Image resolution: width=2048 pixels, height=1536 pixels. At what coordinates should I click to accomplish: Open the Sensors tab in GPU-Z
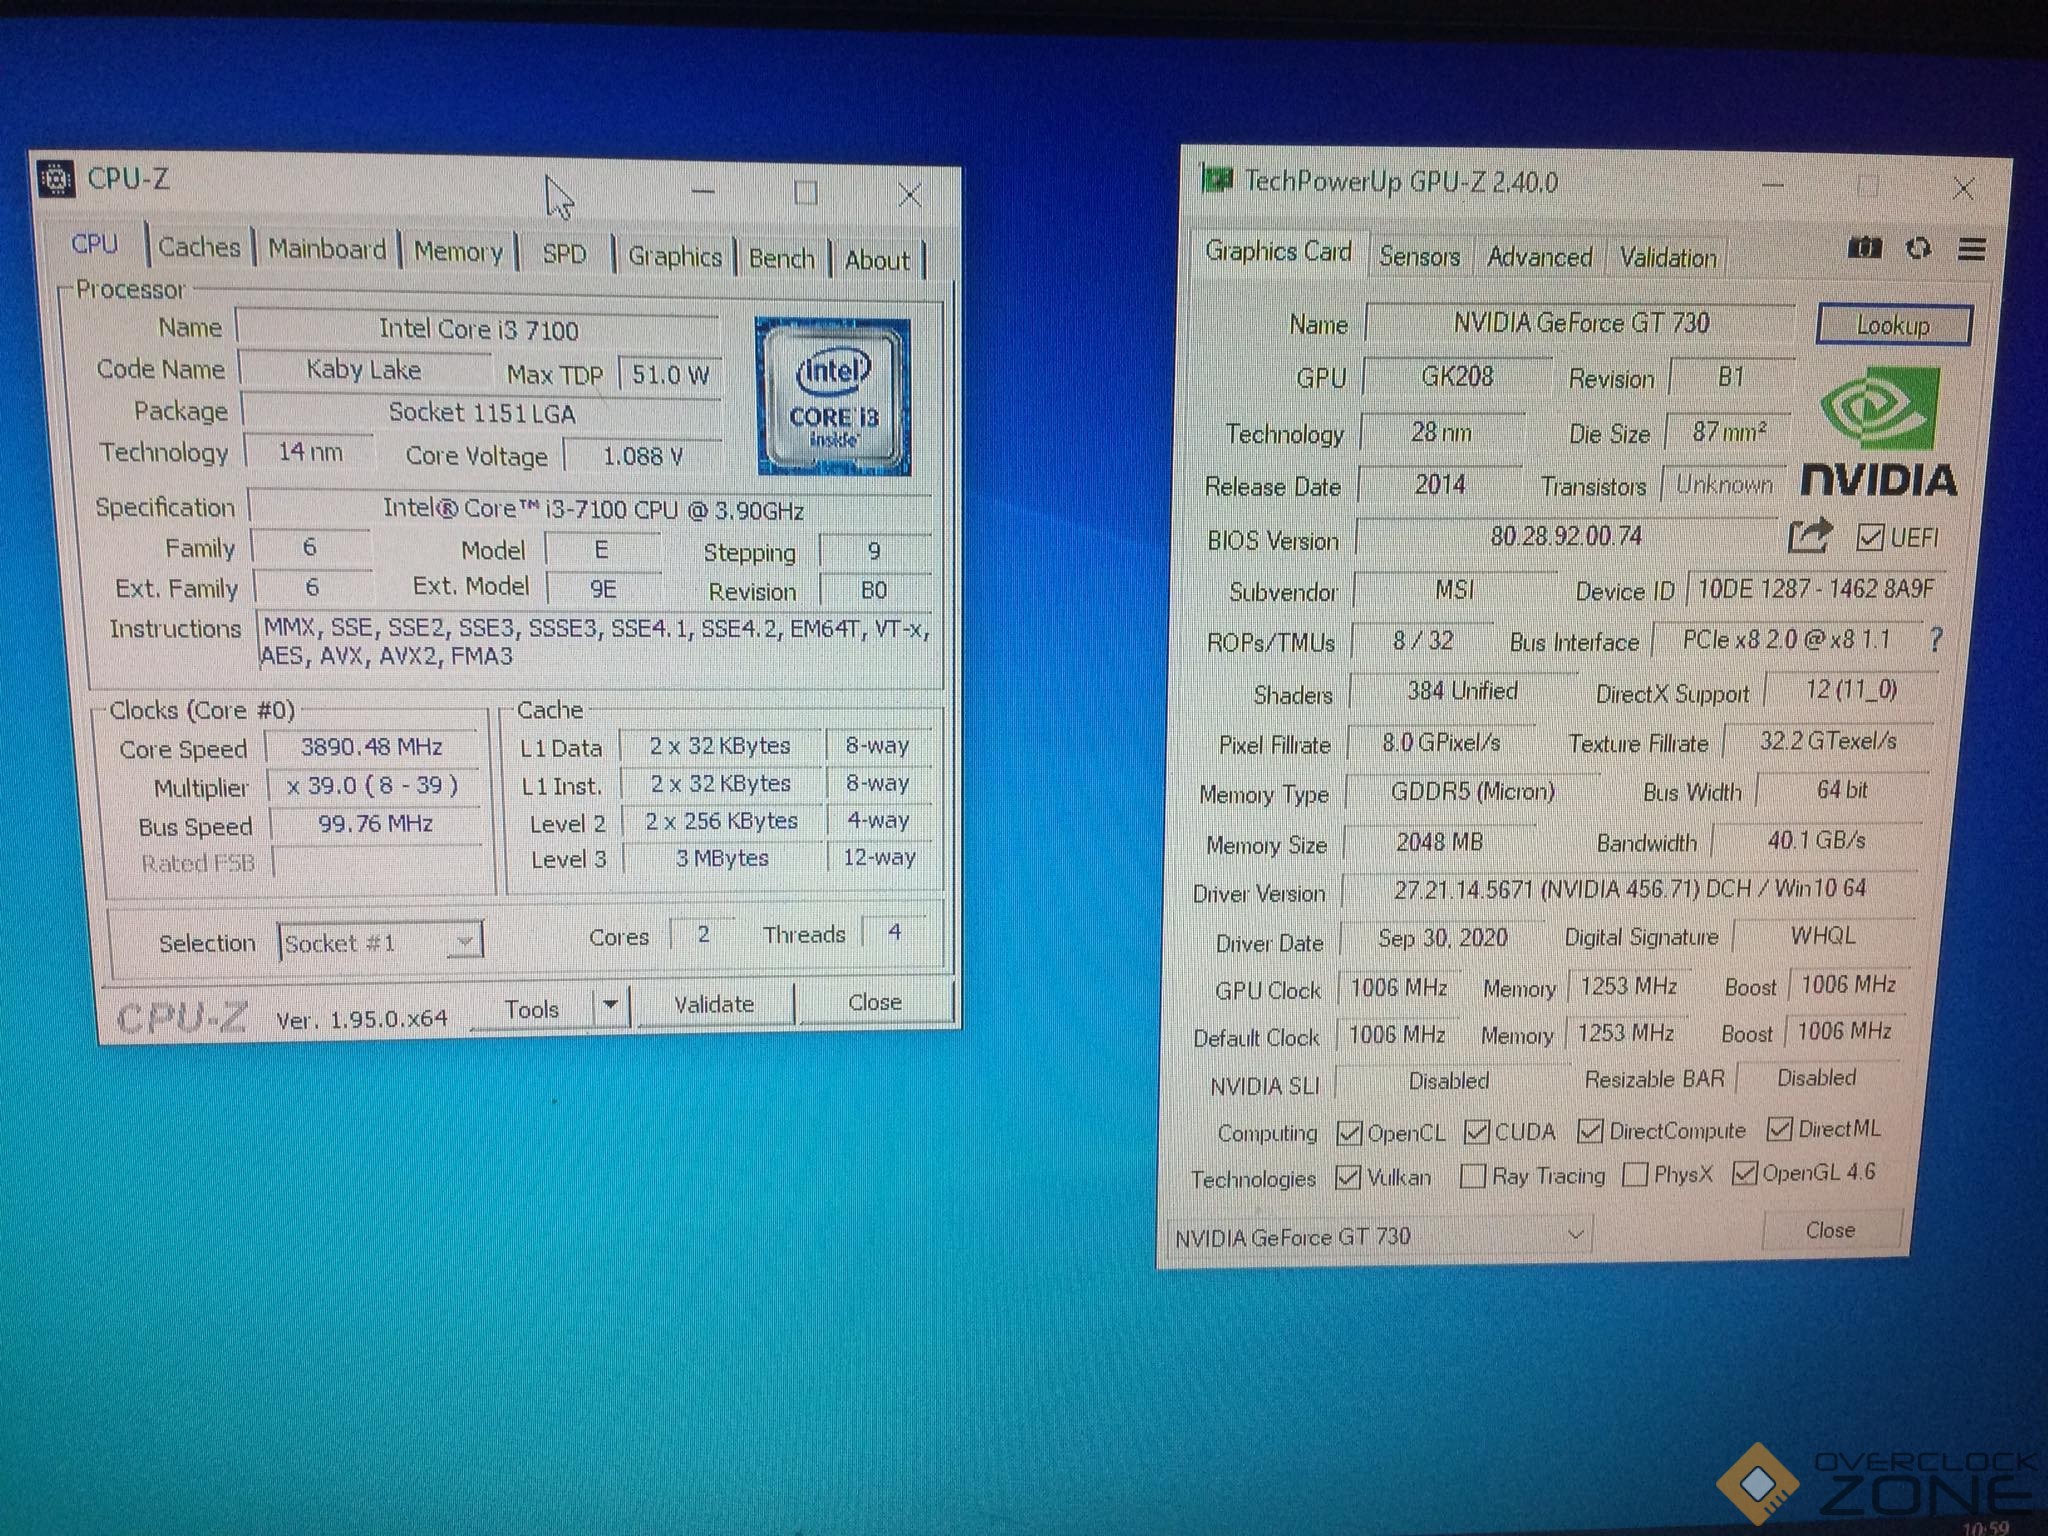click(x=1419, y=256)
